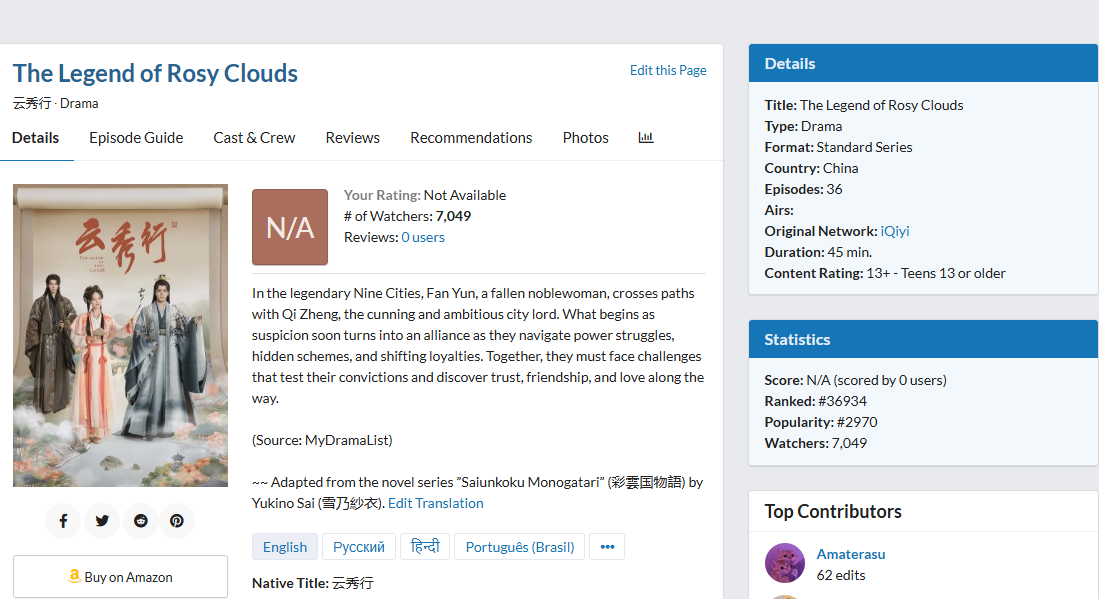Open the Cast & Crew tab
This screenshot has height=599, width=1099.
pyautogui.click(x=254, y=138)
